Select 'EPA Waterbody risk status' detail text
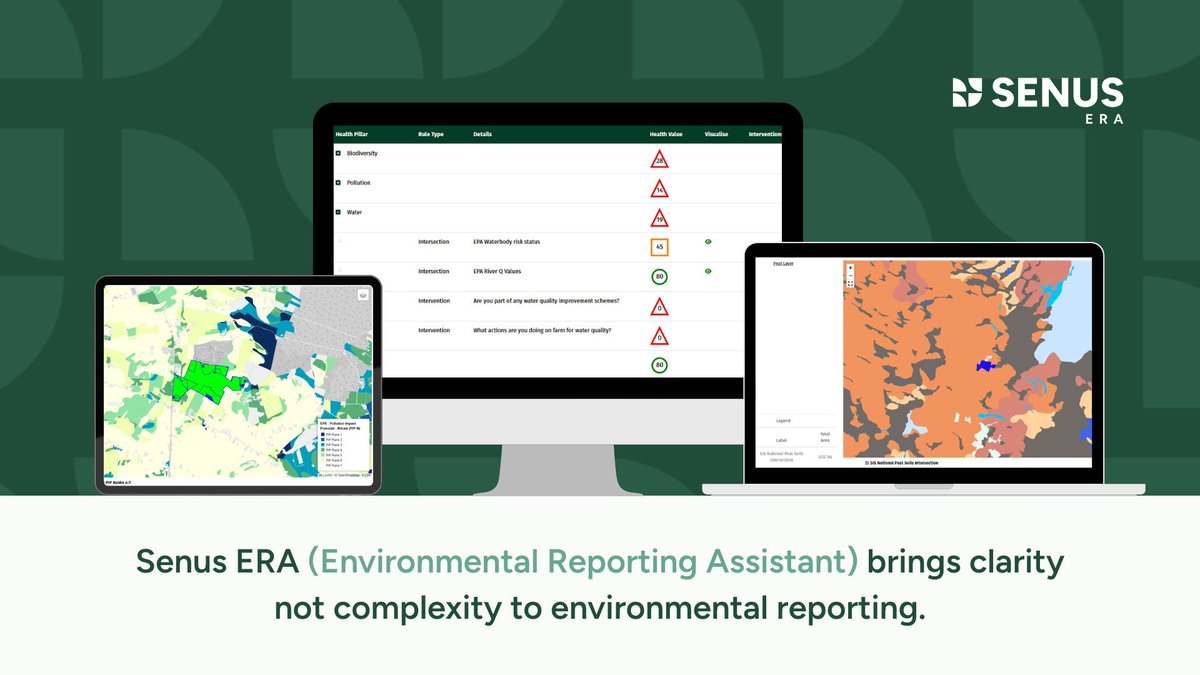The width and height of the screenshot is (1200, 675). (507, 242)
